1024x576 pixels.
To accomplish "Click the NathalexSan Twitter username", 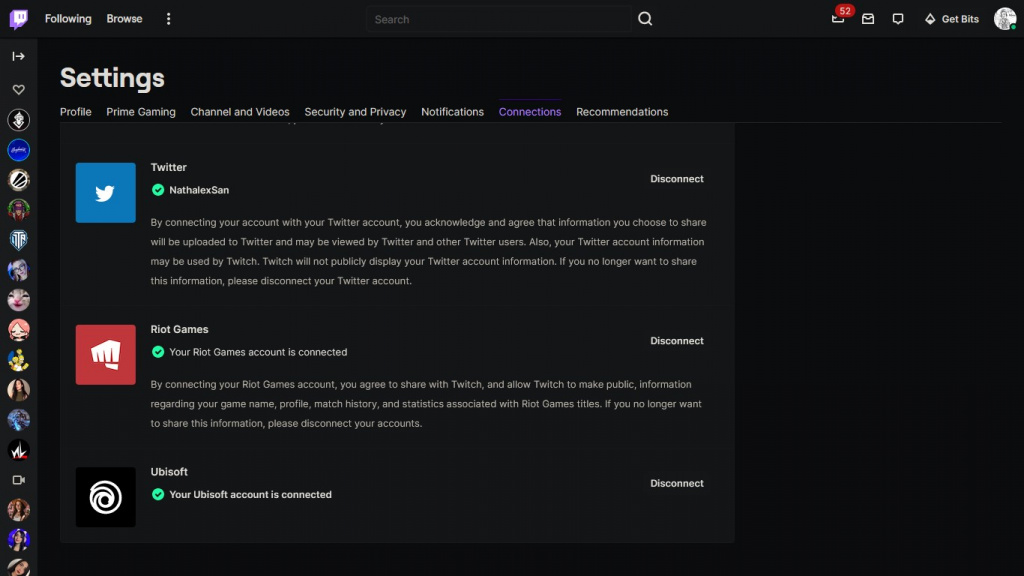I will click(x=199, y=190).
